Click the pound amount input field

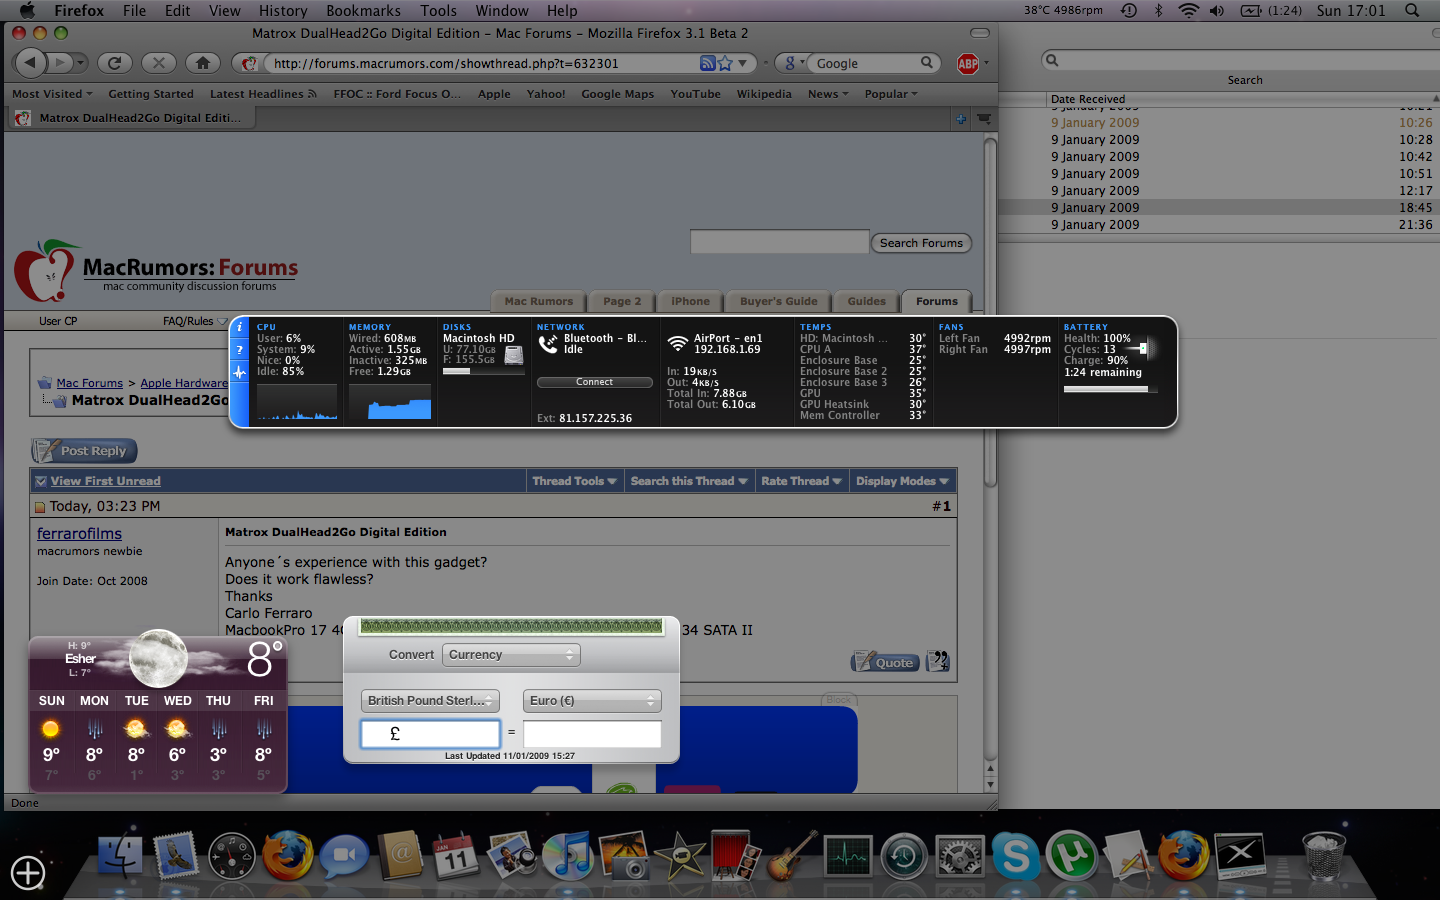pos(430,734)
